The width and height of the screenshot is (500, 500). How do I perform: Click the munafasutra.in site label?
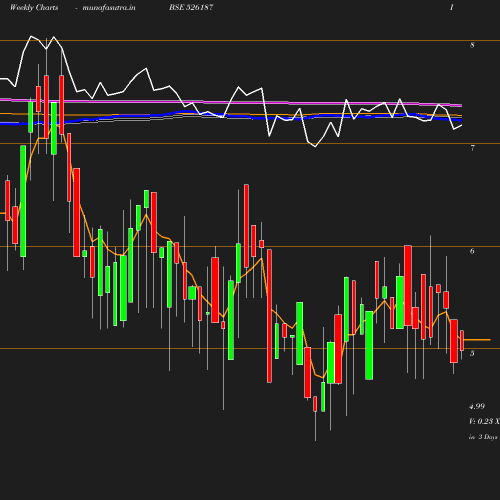pyautogui.click(x=109, y=7)
